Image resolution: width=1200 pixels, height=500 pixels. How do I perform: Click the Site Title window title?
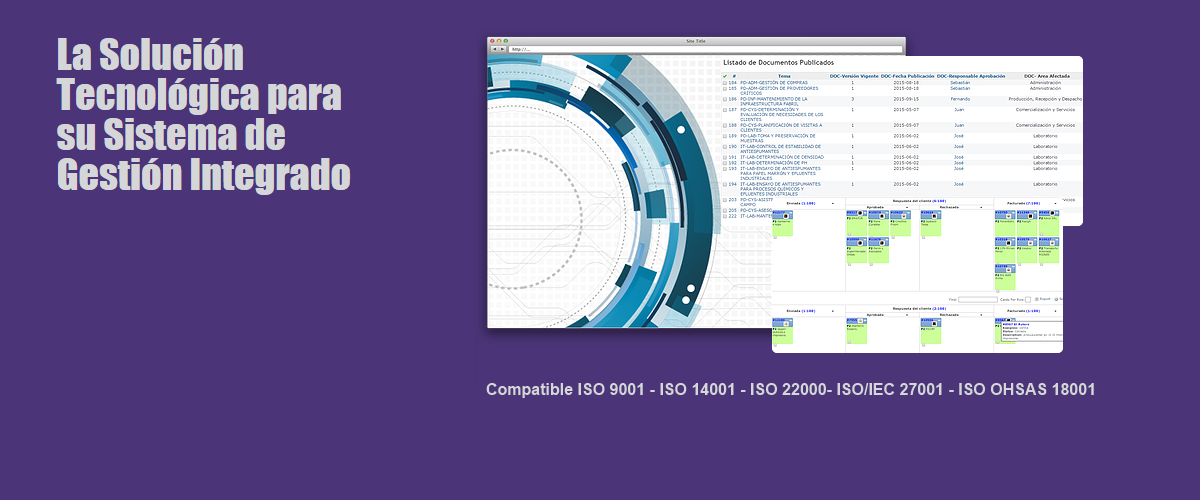click(697, 41)
